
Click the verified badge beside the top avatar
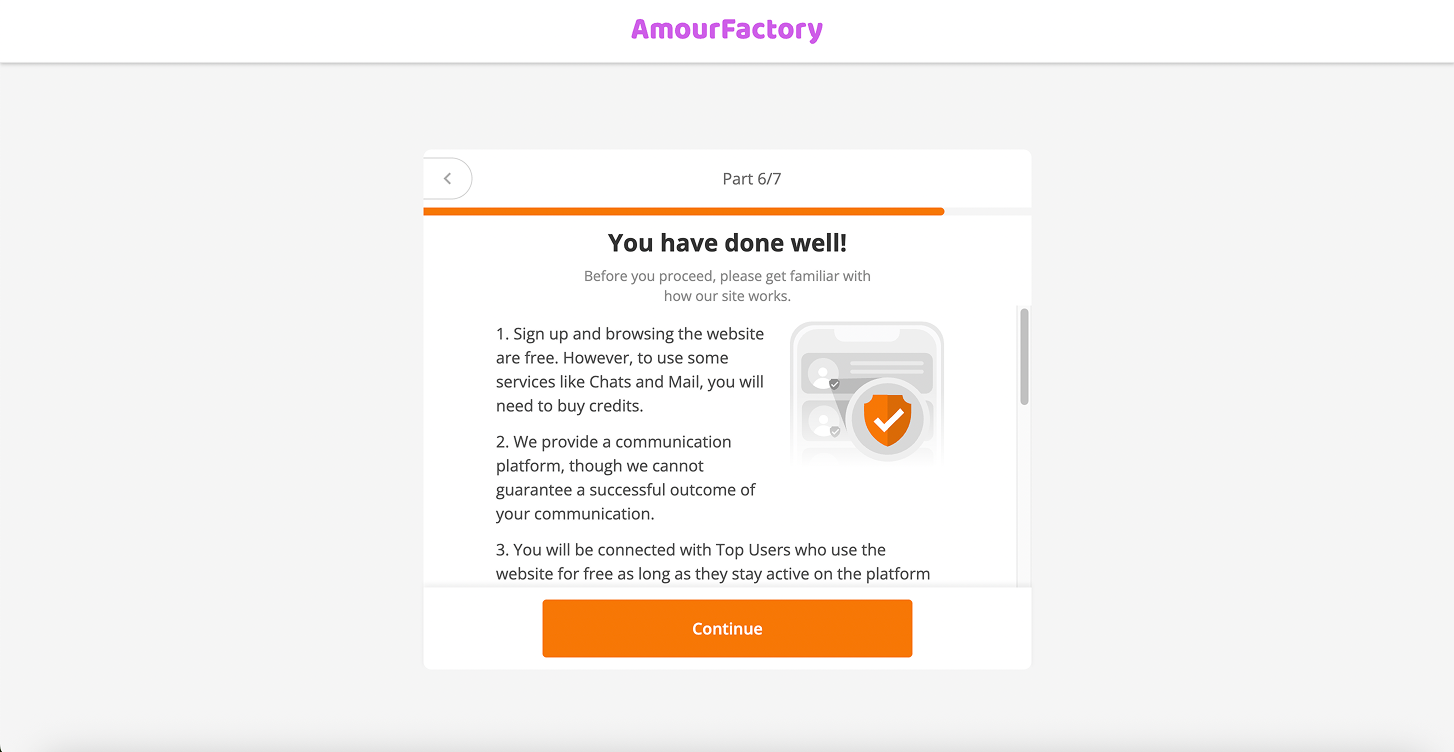pyautogui.click(x=833, y=383)
